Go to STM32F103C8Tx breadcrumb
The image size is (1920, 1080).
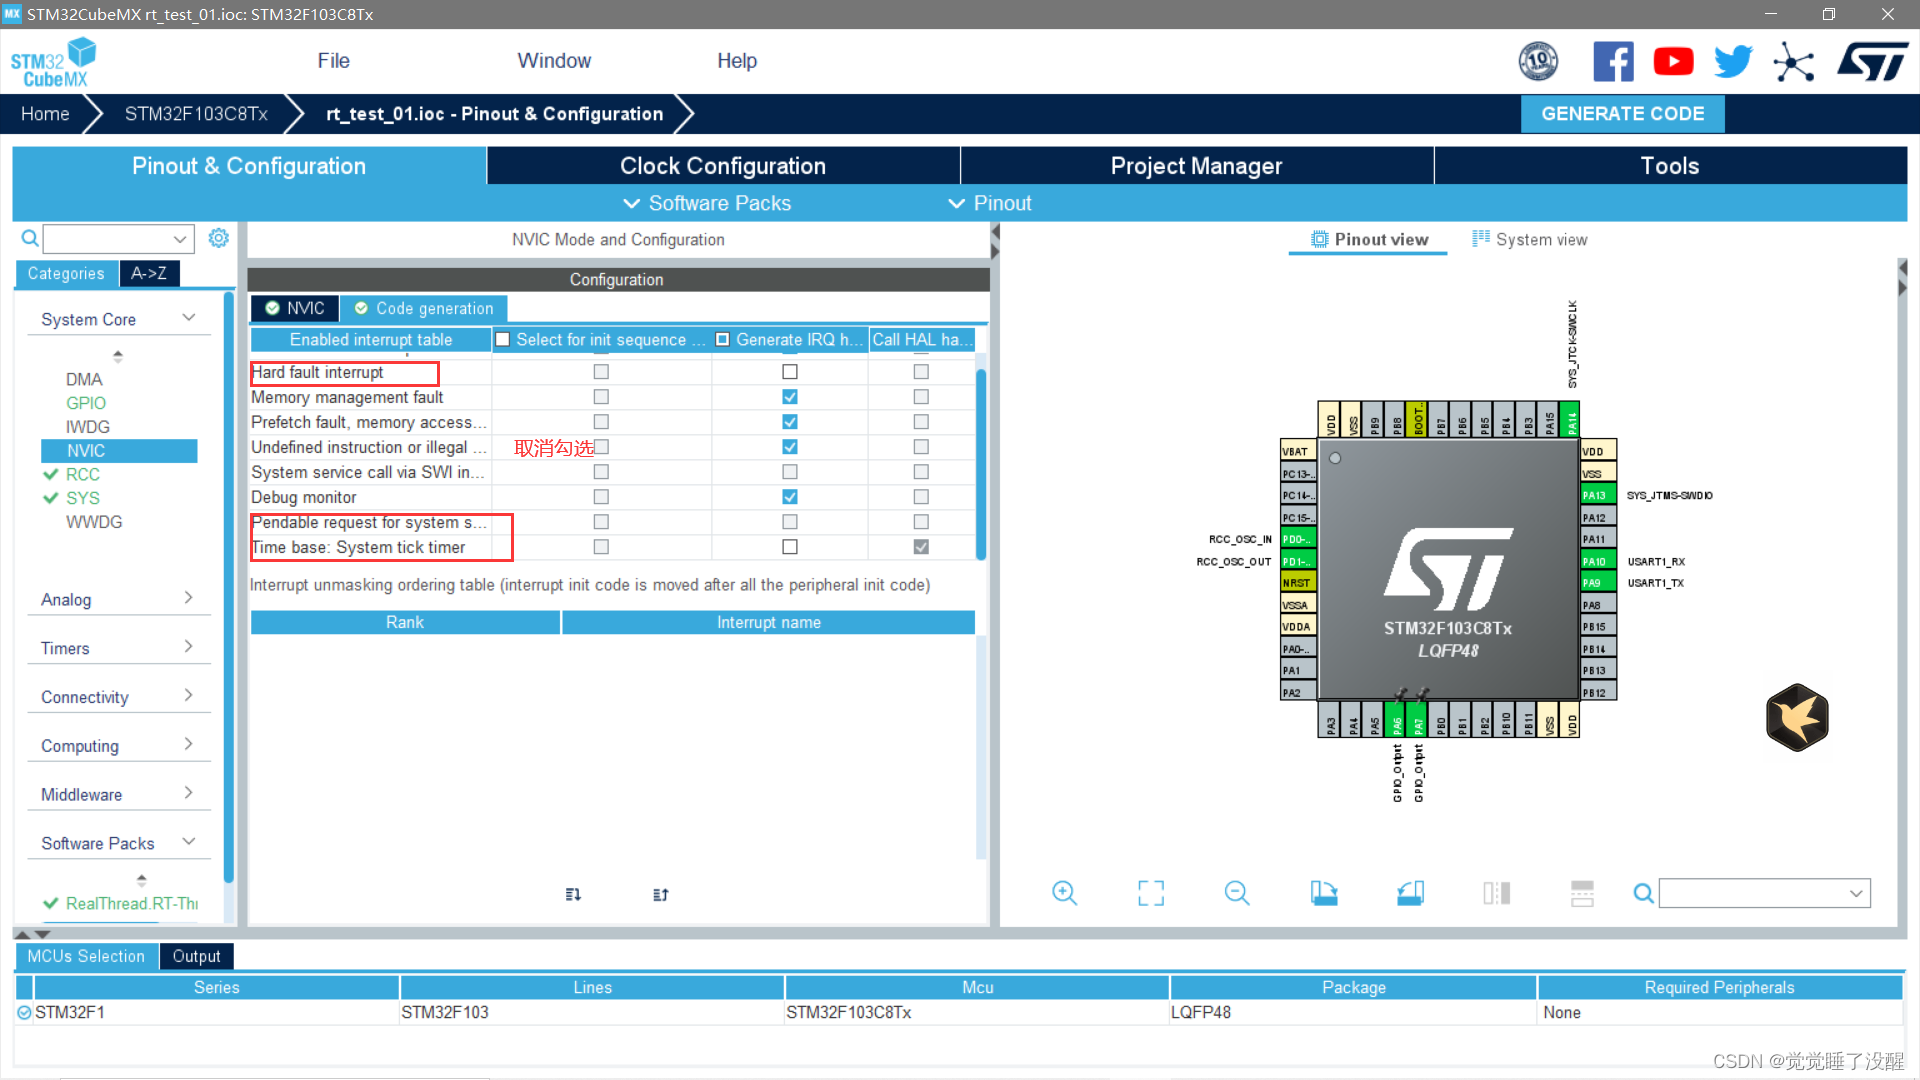[196, 114]
